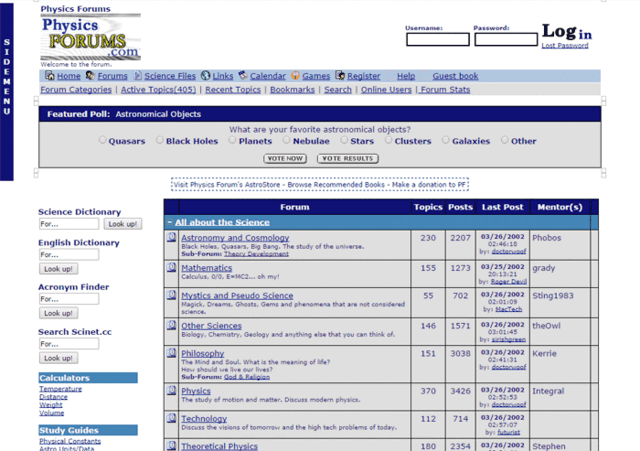The image size is (640, 451).
Task: Select the Clusters poll option
Action: point(388,140)
